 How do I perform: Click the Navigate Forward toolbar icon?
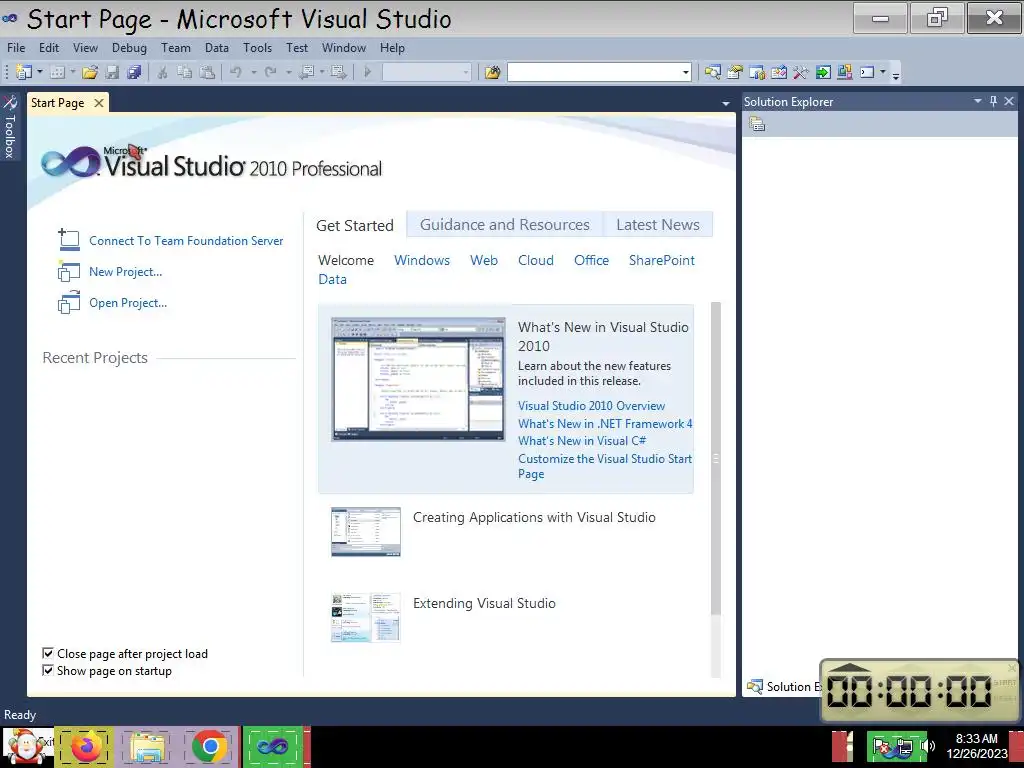click(338, 72)
